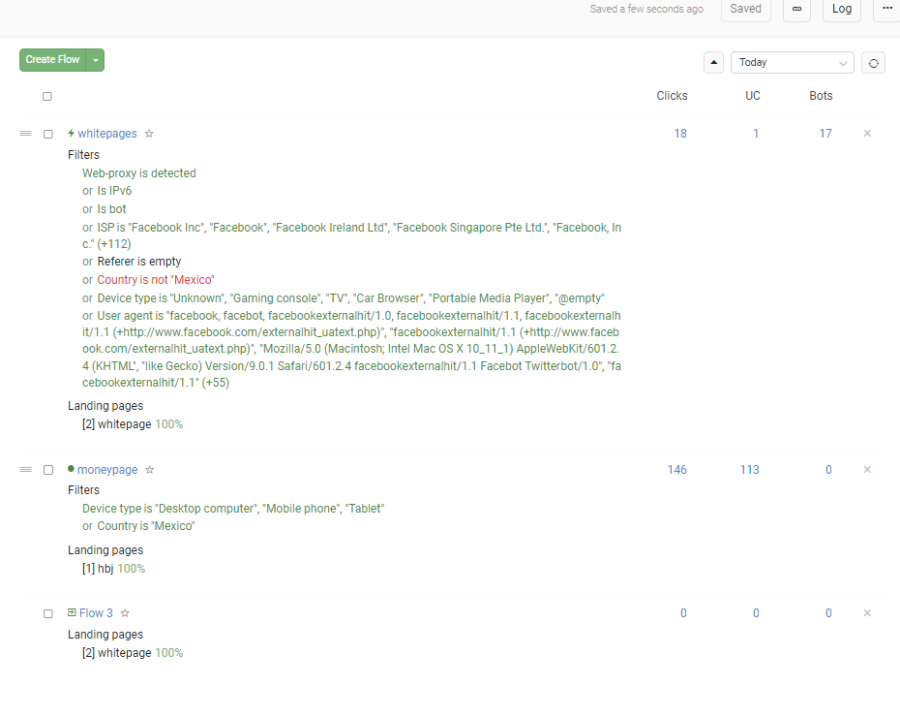
Task: Check the whitepages flow checkbox
Action: pos(48,134)
